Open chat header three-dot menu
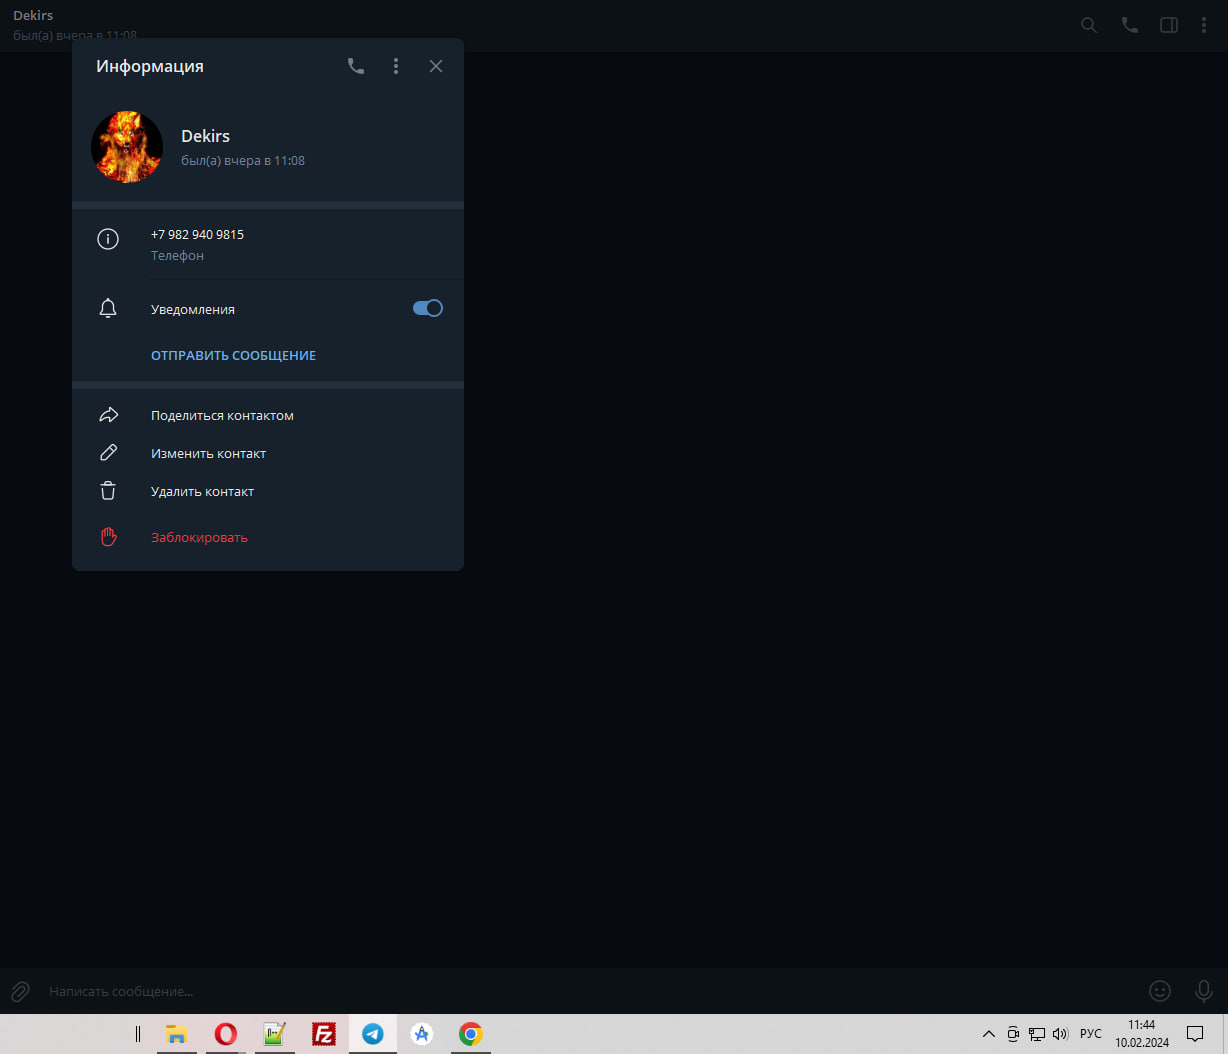This screenshot has height=1054, width=1228. [1204, 25]
